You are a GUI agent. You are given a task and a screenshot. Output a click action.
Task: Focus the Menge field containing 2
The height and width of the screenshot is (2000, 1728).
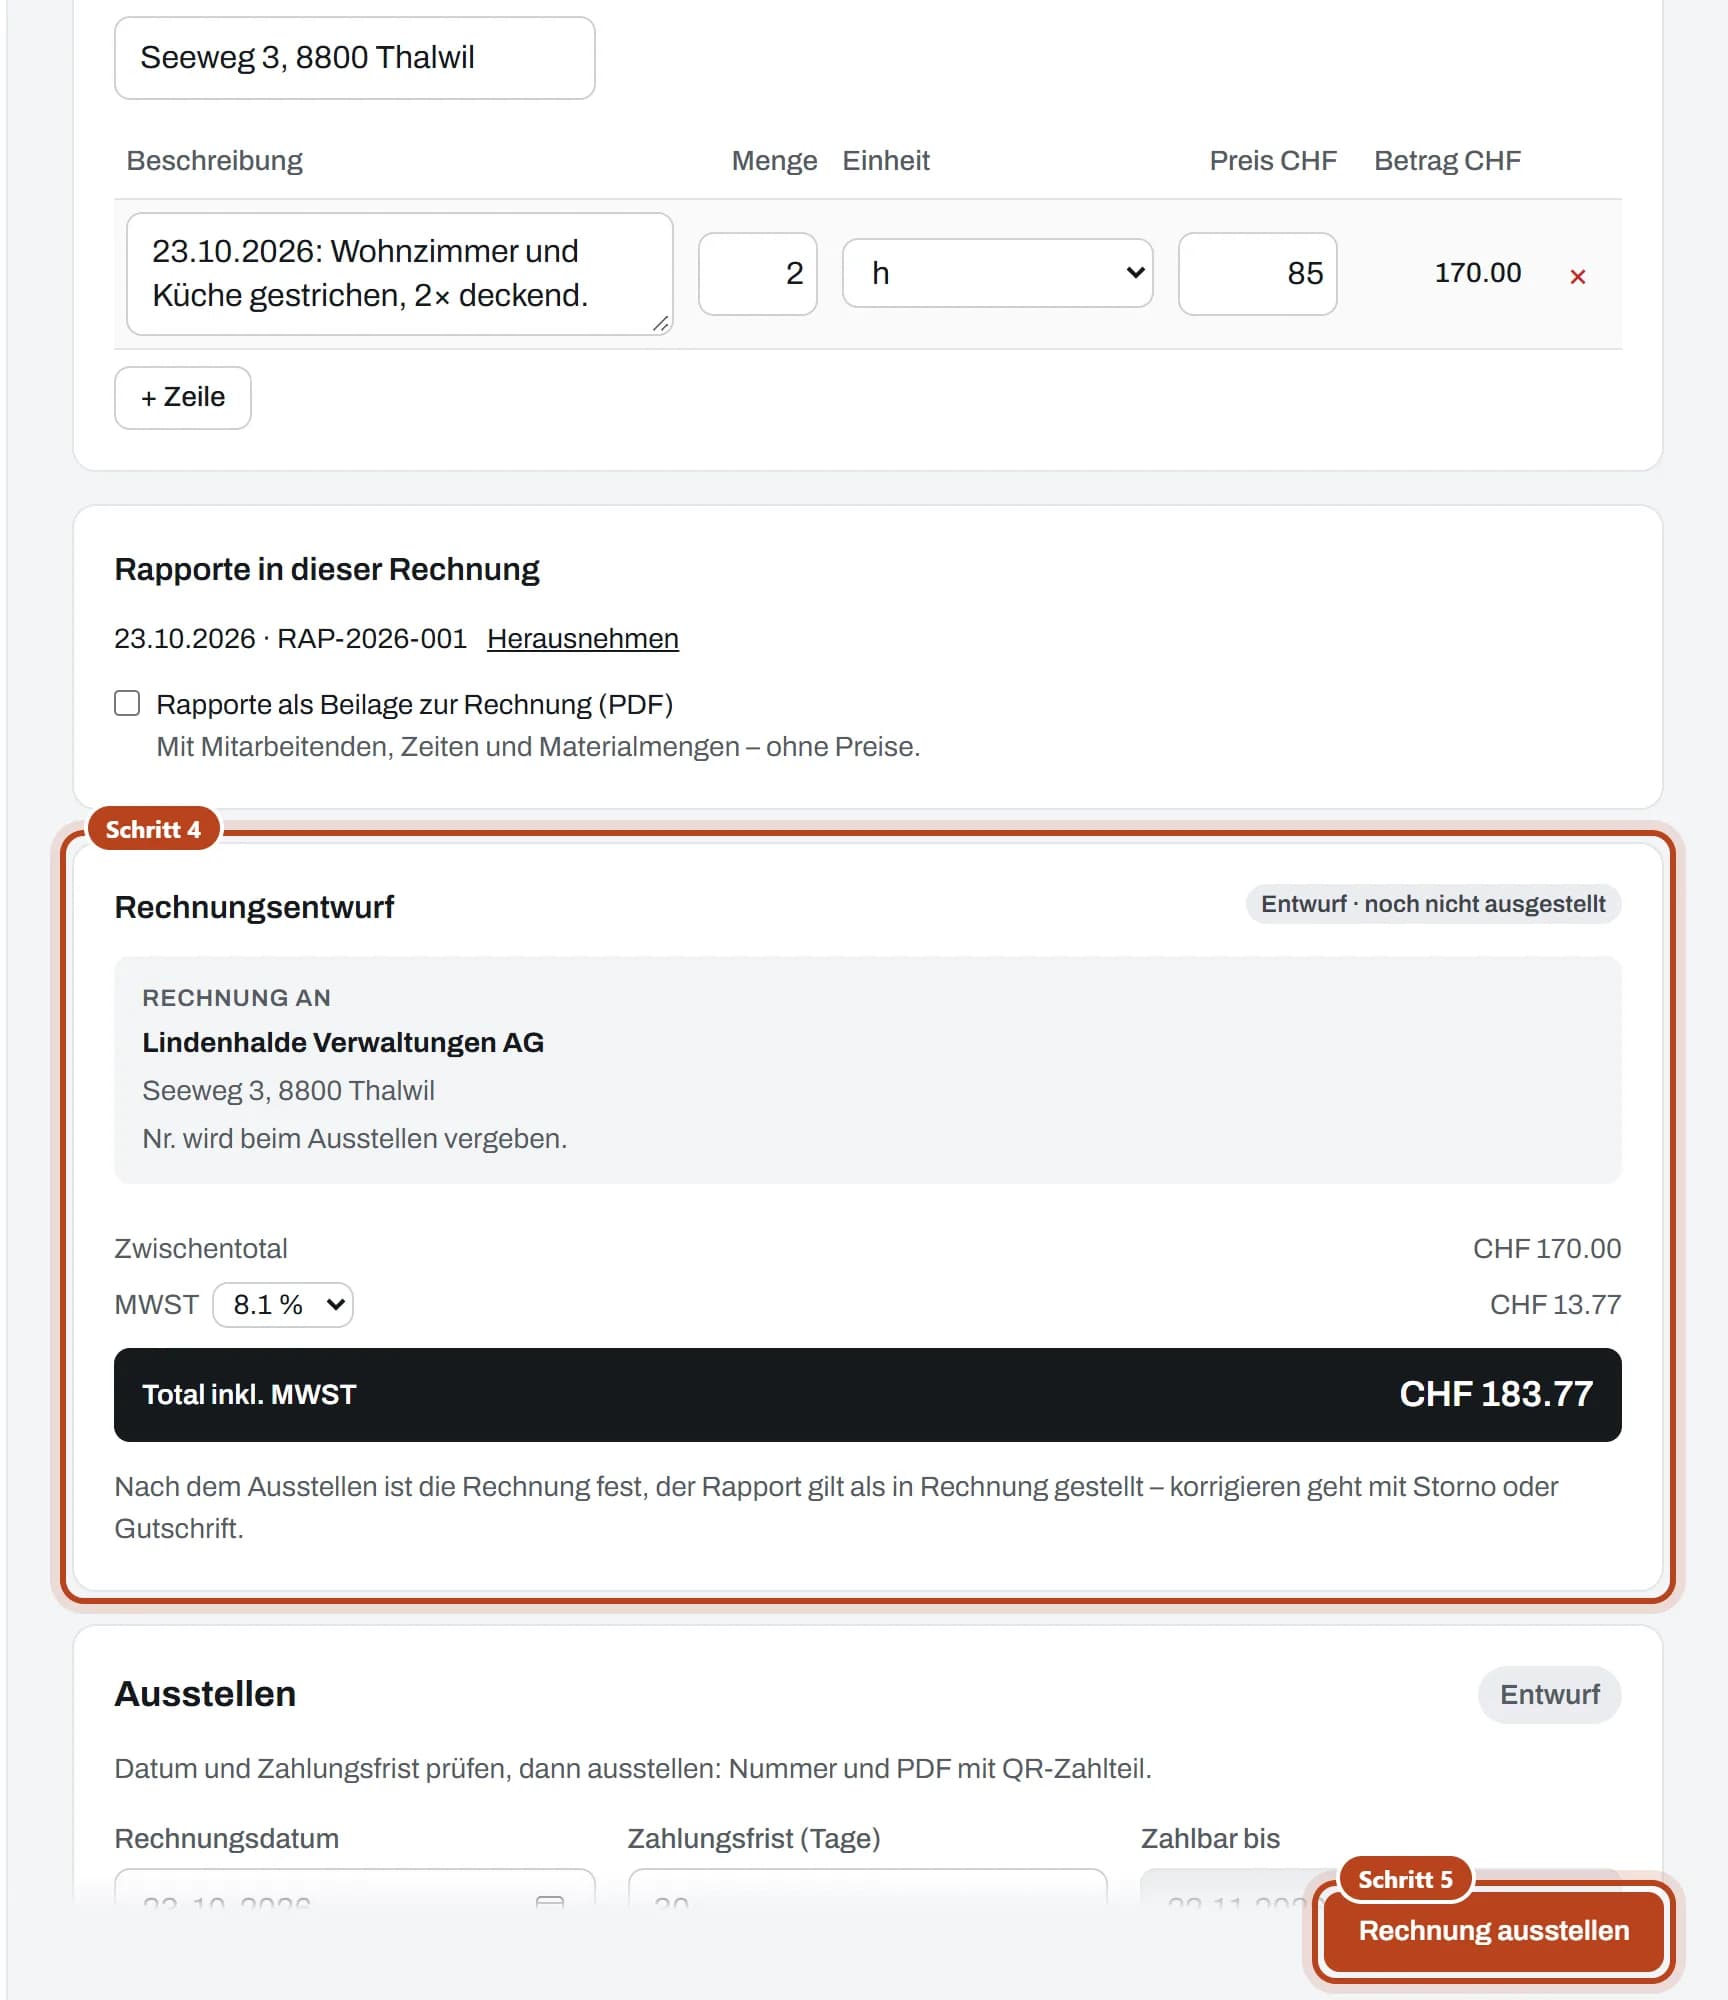757,274
